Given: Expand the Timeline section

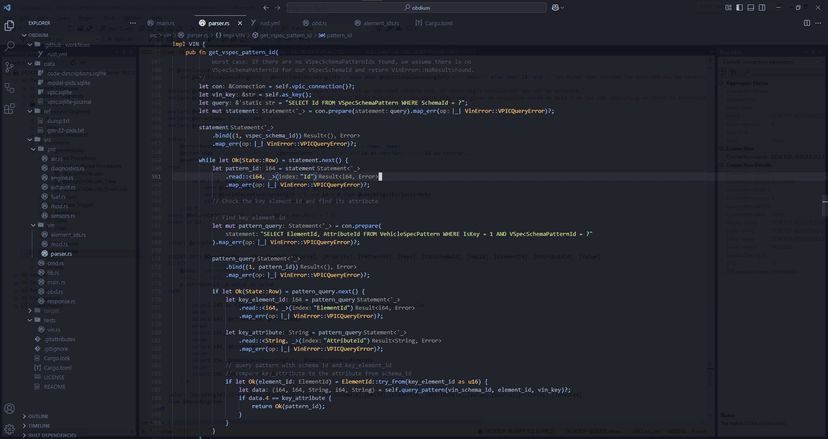Looking at the screenshot, I should pos(38,425).
